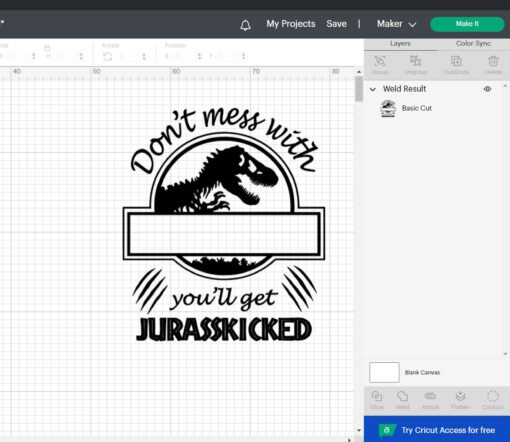Click the Position Y stepper arrows
This screenshot has height=442, width=510.
click(244, 57)
